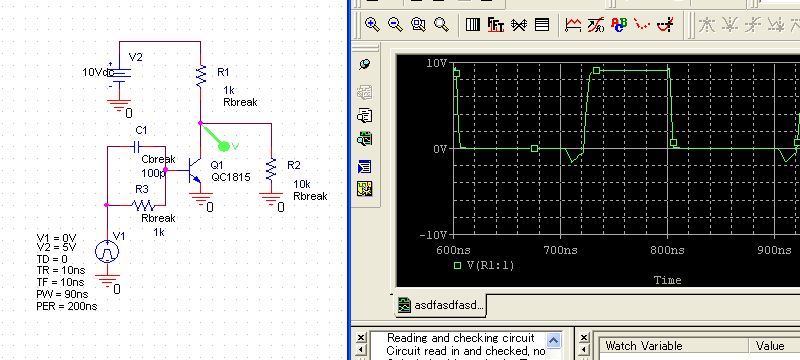800x360 pixels.
Task: Click the Zoom Fit magnifier icon
Action: point(441,24)
